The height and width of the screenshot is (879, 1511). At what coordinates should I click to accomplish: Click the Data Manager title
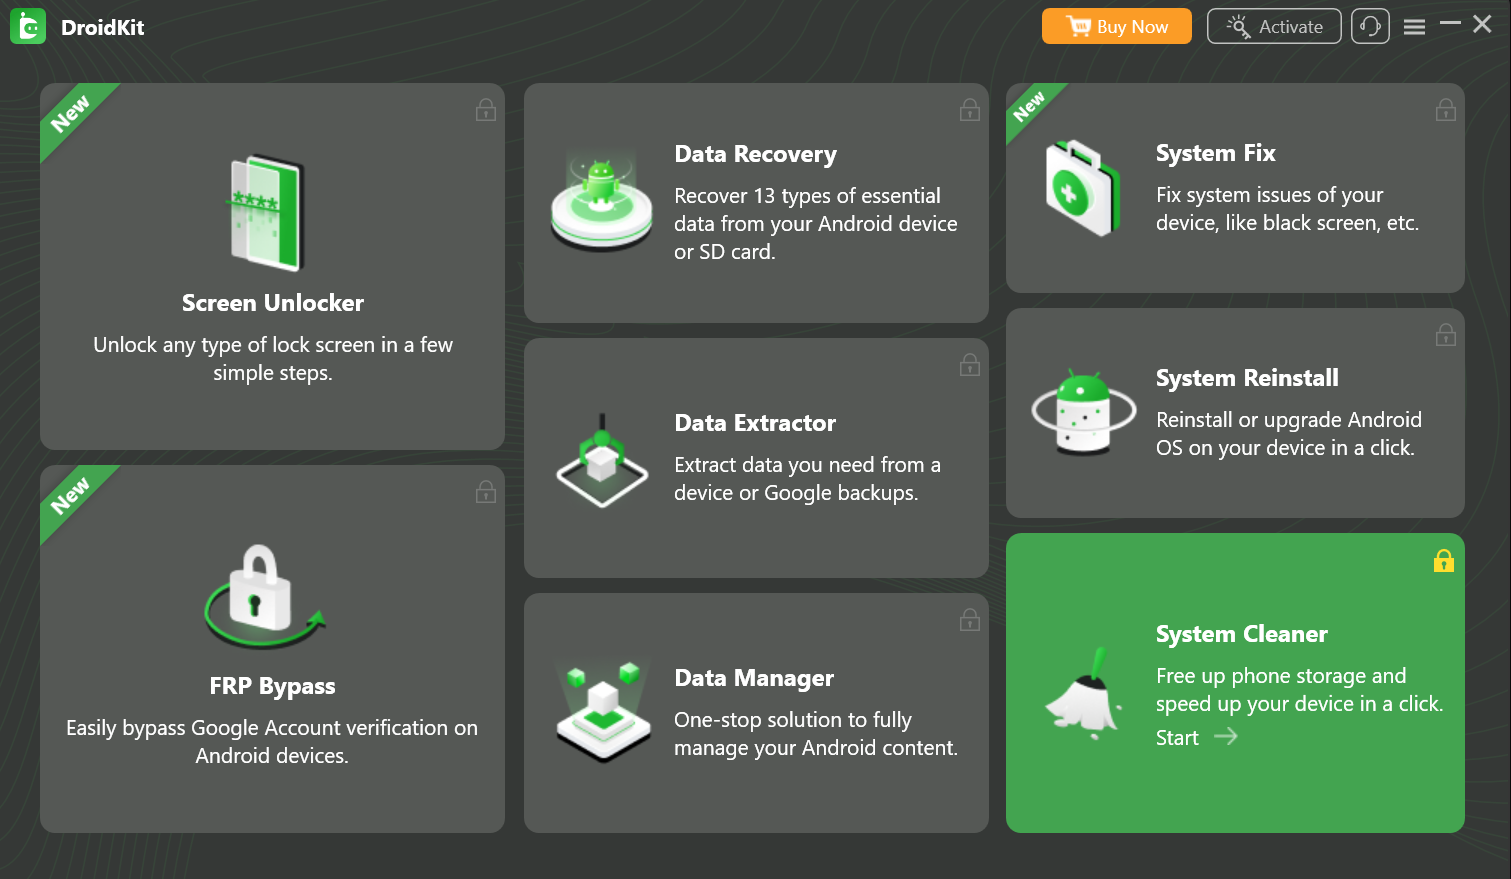click(x=754, y=678)
